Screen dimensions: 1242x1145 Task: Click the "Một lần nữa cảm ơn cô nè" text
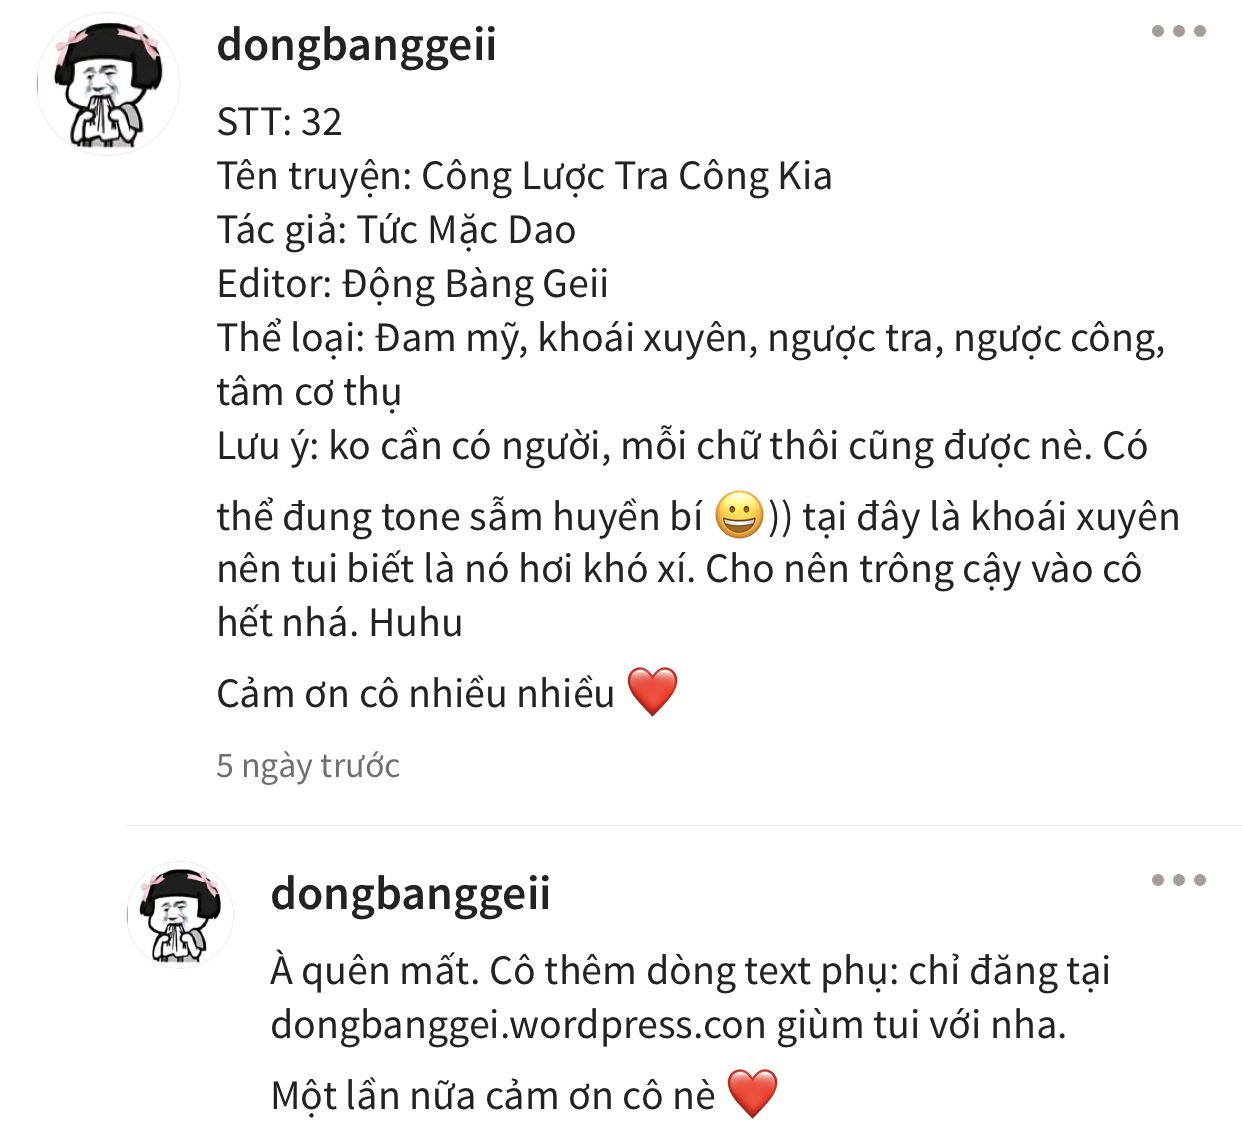493,1096
